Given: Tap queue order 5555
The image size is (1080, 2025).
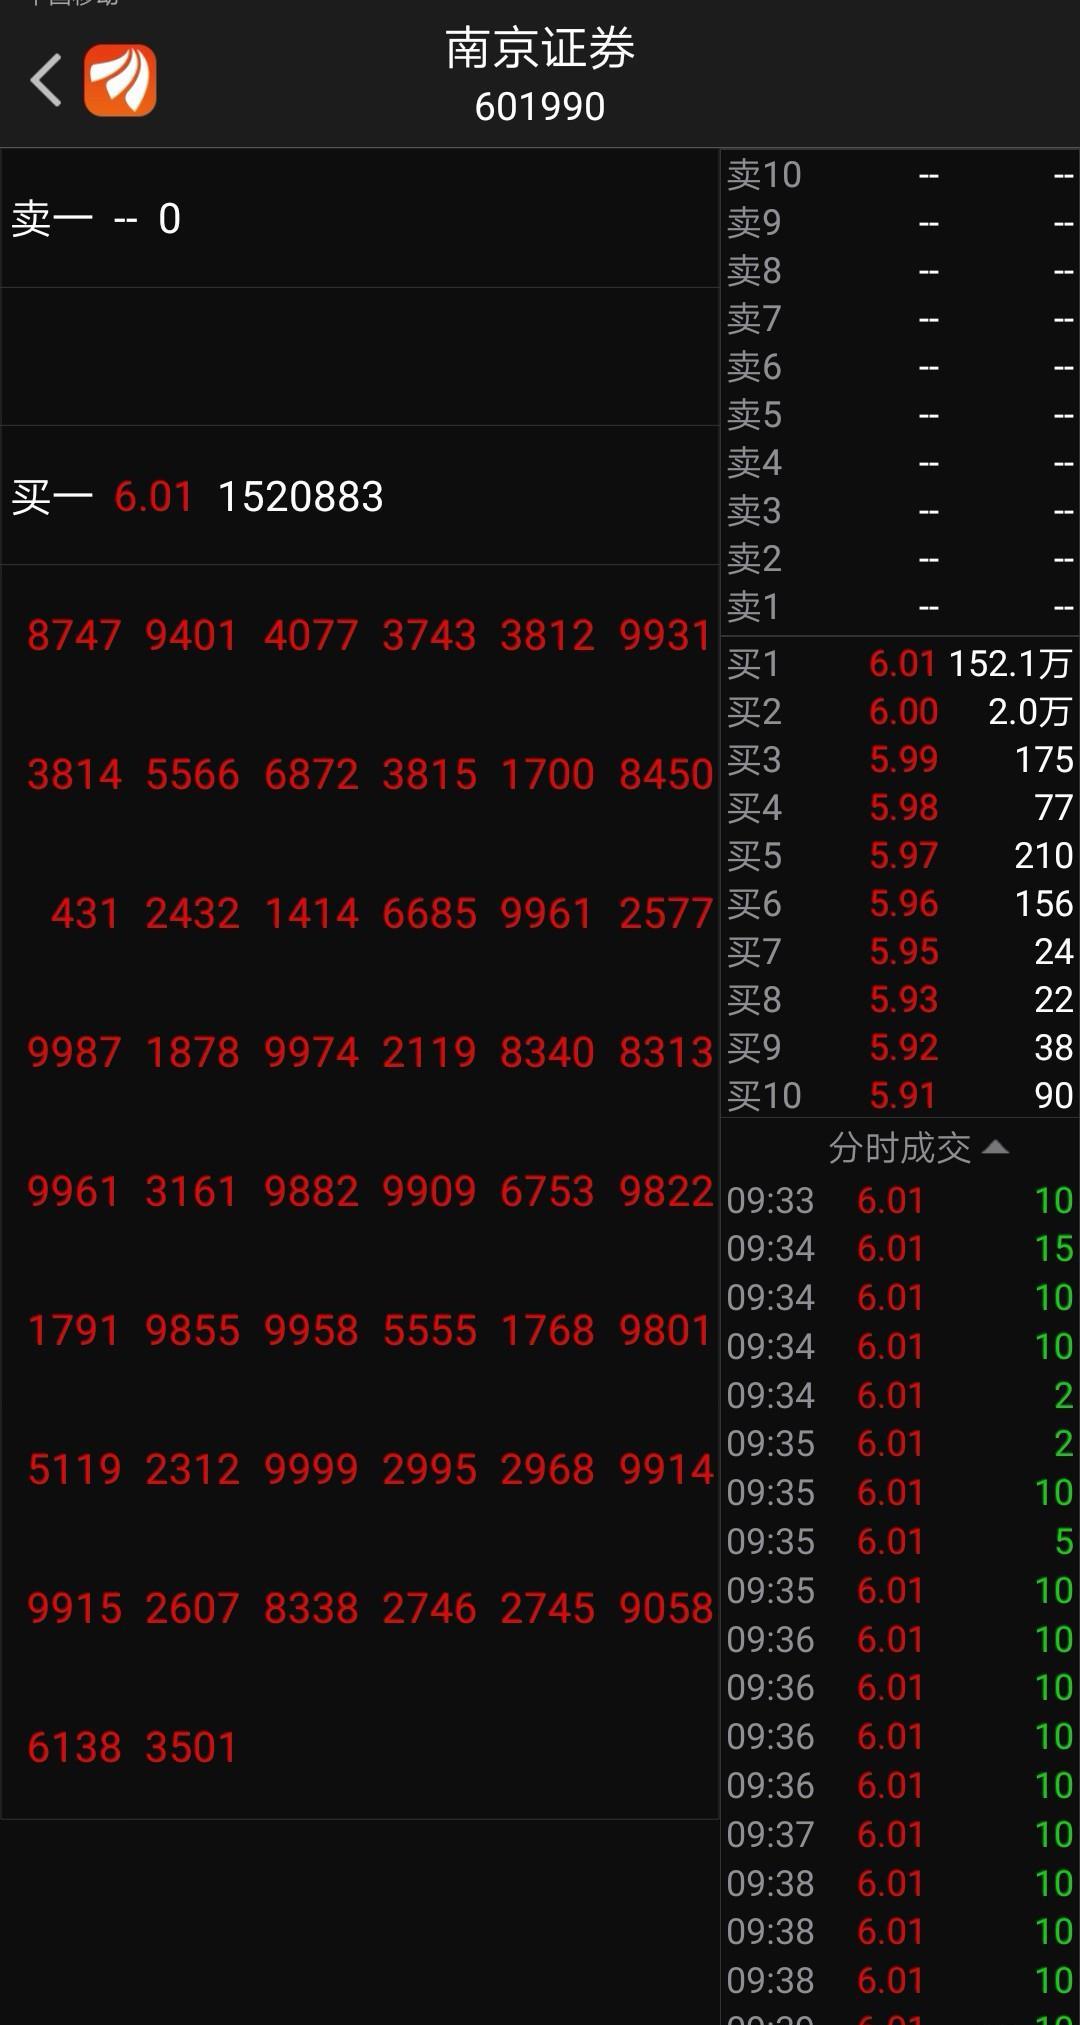Looking at the screenshot, I should [429, 1330].
